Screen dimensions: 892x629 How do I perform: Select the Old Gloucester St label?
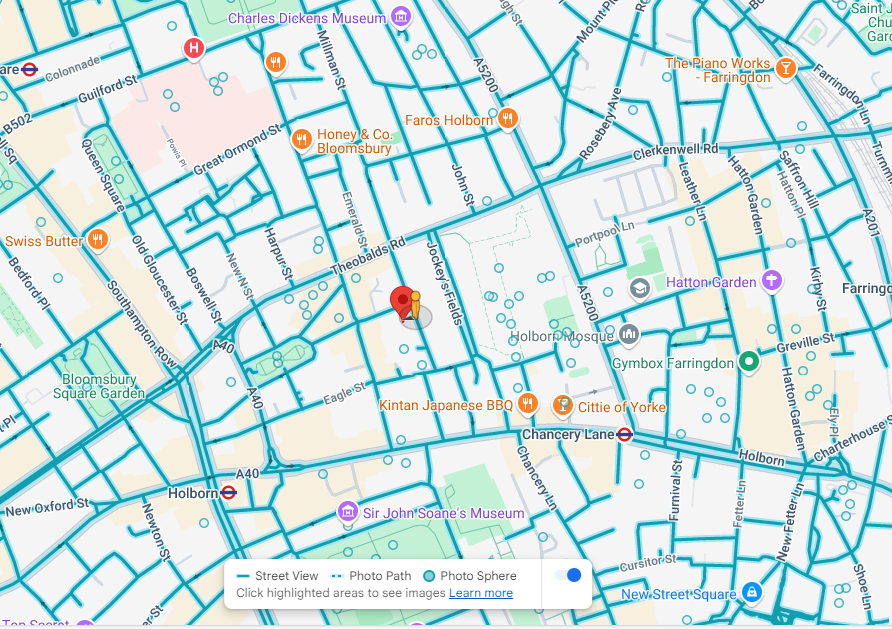[160, 280]
